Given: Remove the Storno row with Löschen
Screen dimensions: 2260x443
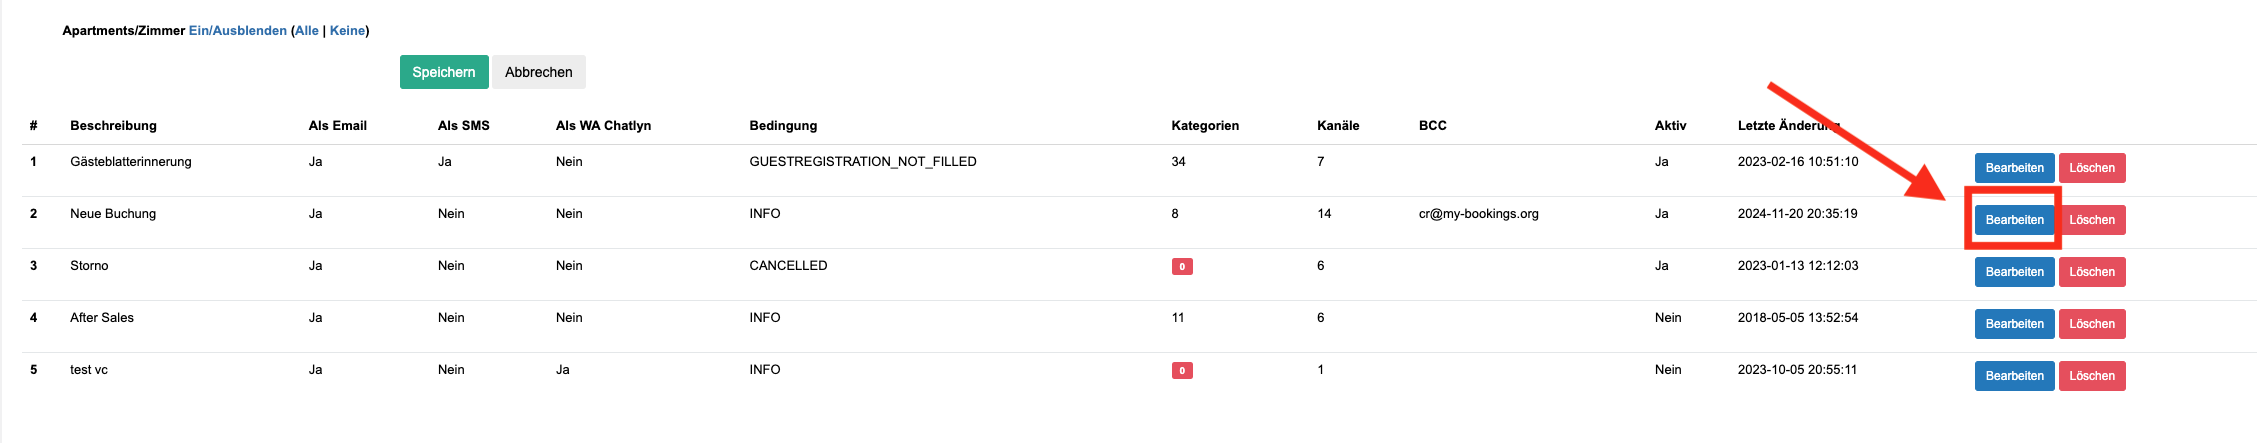Looking at the screenshot, I should click(x=2092, y=272).
